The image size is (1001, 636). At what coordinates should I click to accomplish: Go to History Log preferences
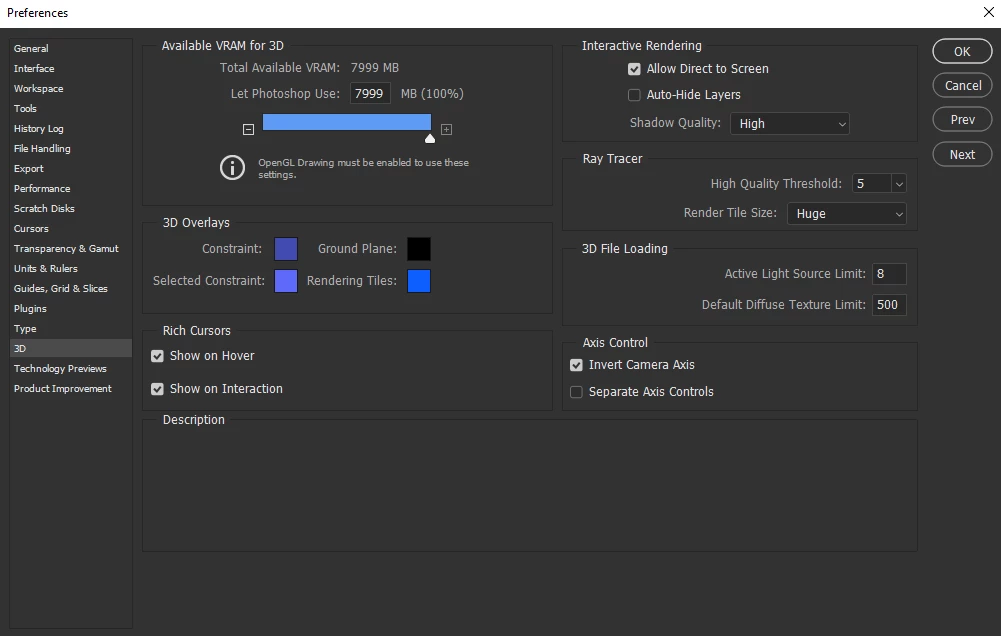(x=71, y=128)
